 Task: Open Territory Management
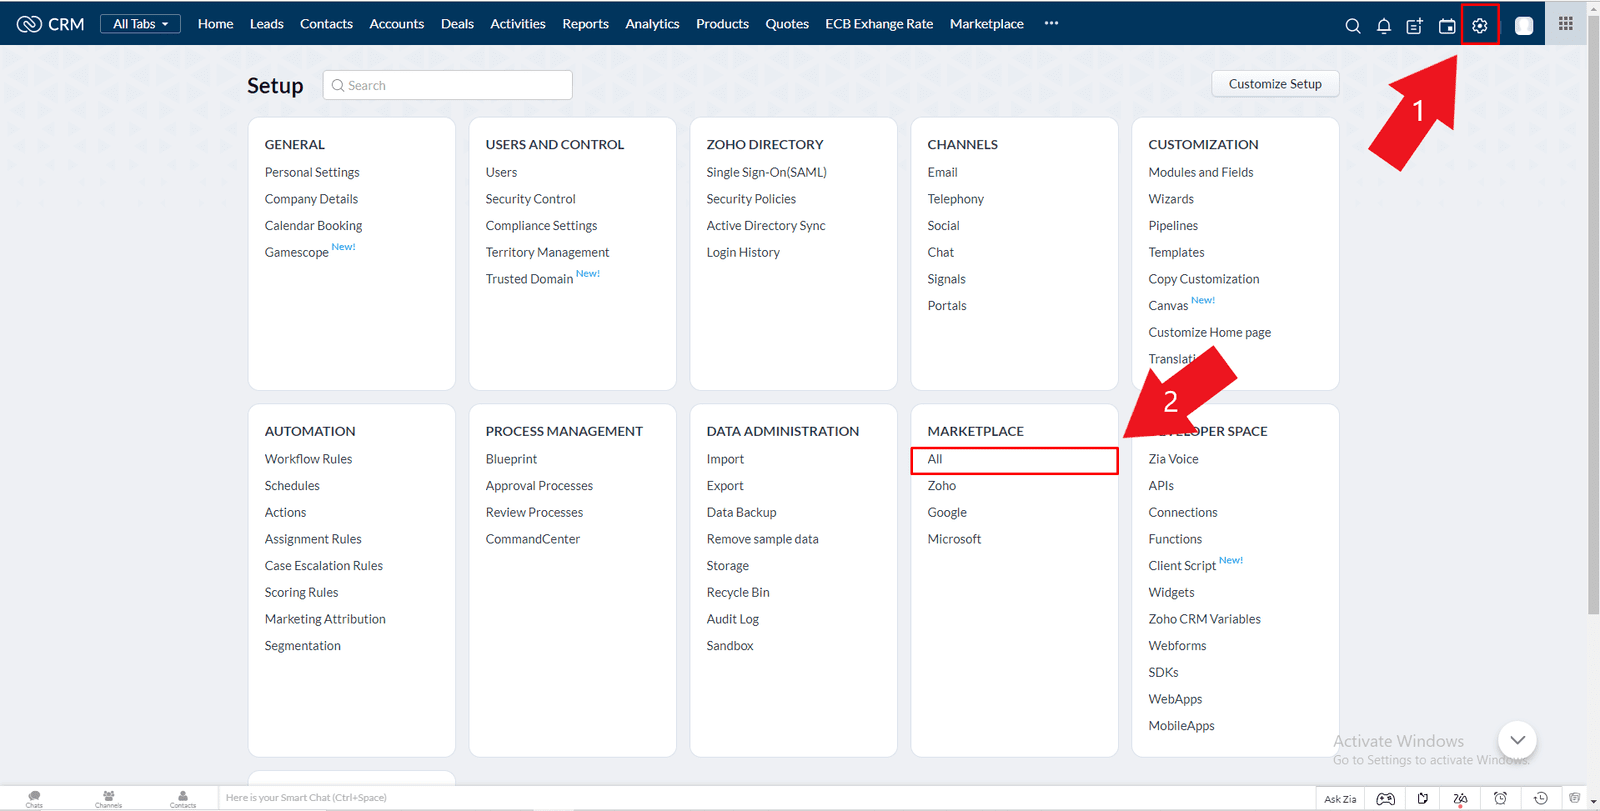pyautogui.click(x=547, y=252)
